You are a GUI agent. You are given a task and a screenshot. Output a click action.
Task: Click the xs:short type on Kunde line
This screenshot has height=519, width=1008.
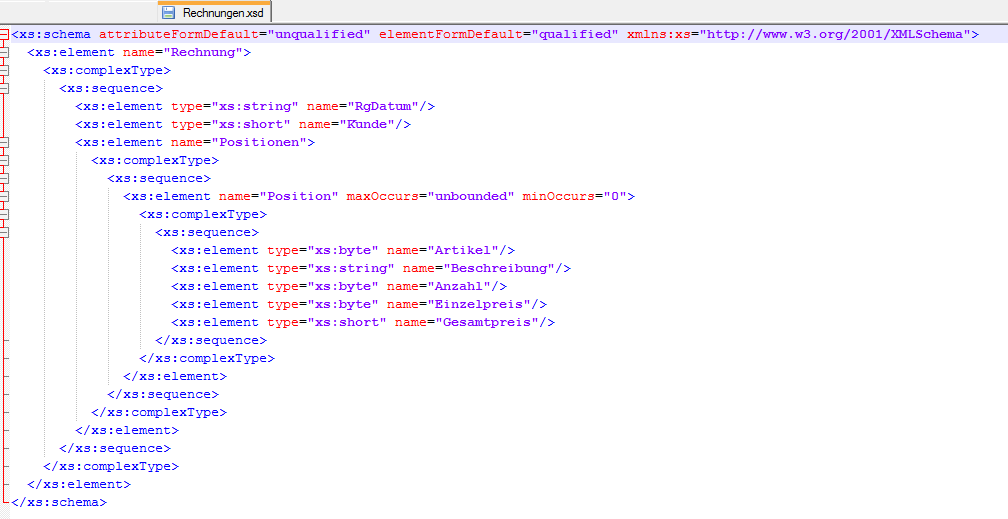point(251,124)
